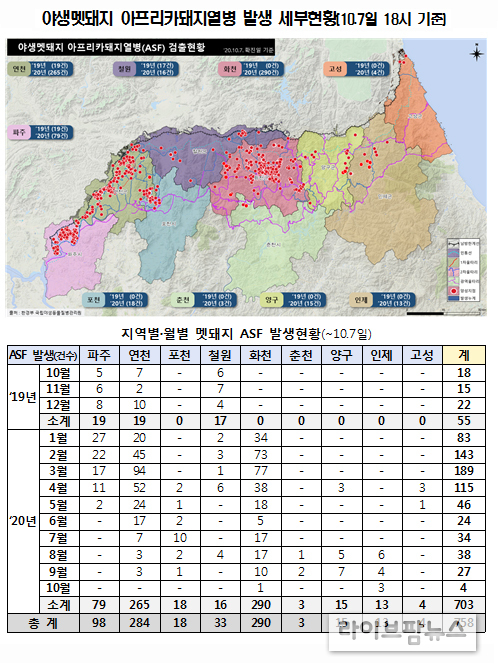Click the '20년 3월 total cell 189
The height and width of the screenshot is (666, 498).
464,471
